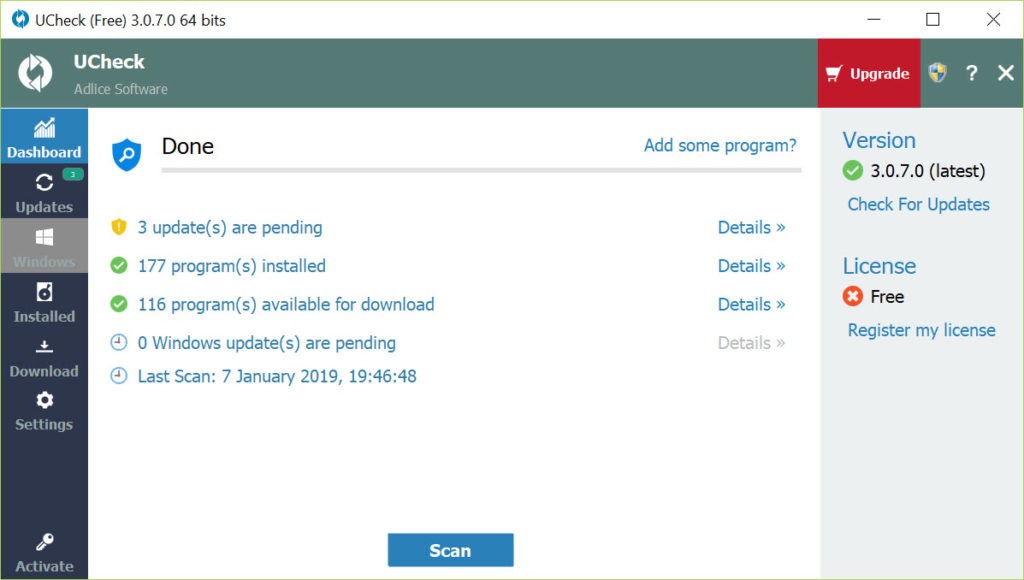The image size is (1024, 580).
Task: Click '3 update(s) are pending' text
Action: (229, 227)
